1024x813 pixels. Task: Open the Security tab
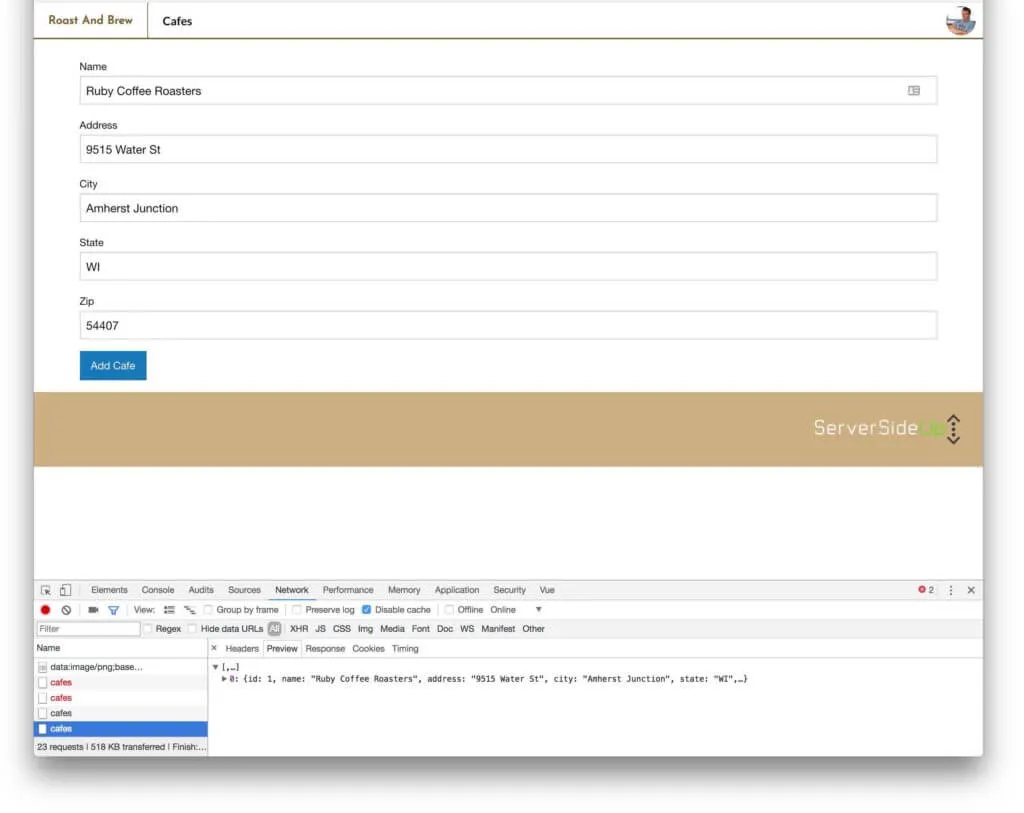coord(509,590)
